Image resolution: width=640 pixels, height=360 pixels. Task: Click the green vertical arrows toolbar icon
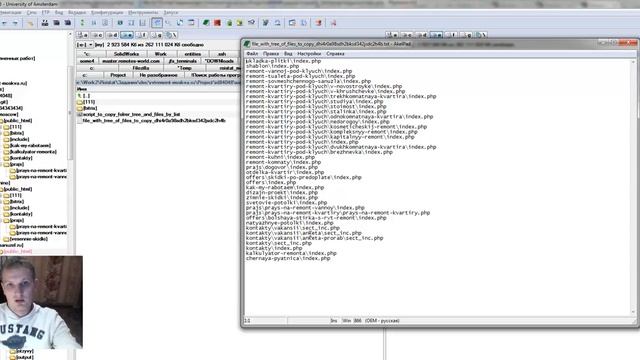(82, 23)
